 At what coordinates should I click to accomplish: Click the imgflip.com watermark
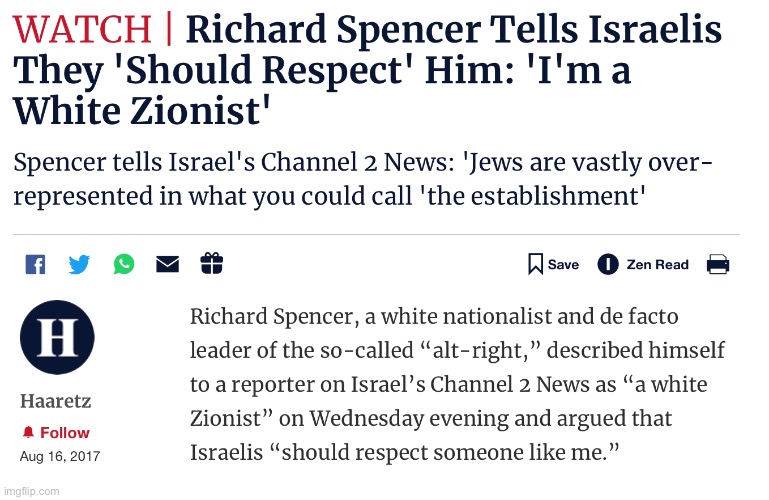tap(31, 491)
